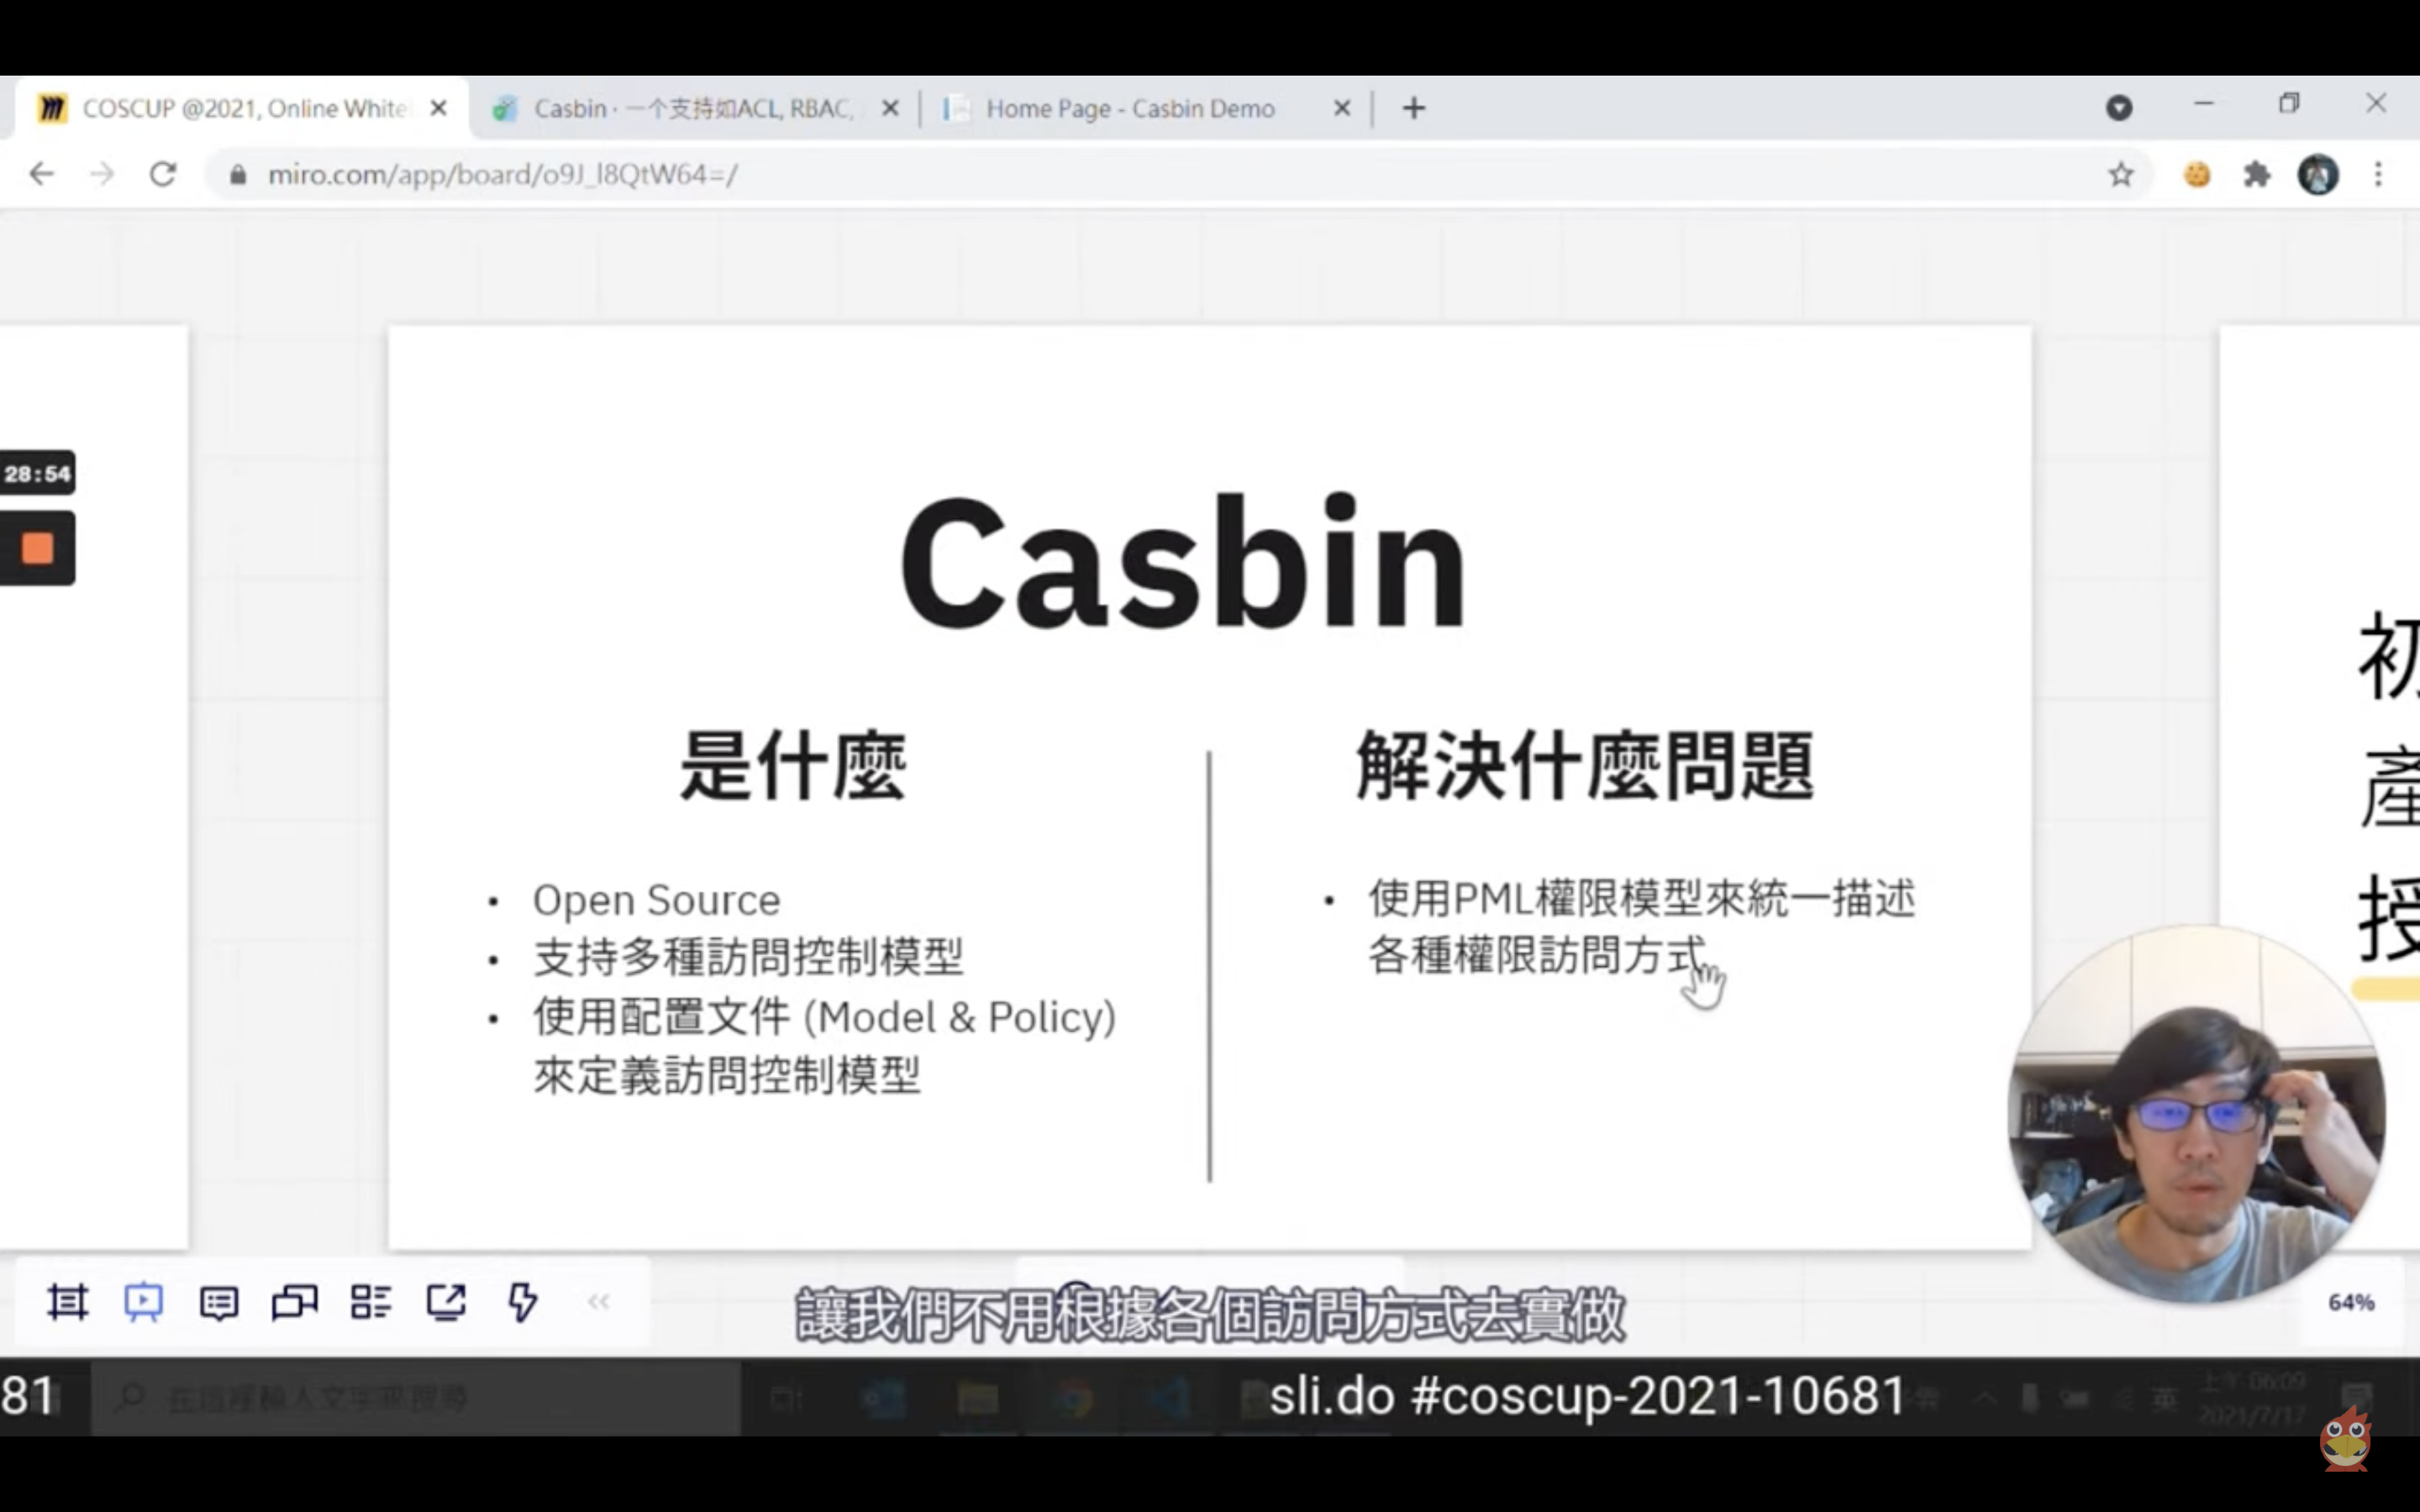The width and height of the screenshot is (2420, 1512).
Task: Click the cookie extension icon
Action: tap(2197, 175)
